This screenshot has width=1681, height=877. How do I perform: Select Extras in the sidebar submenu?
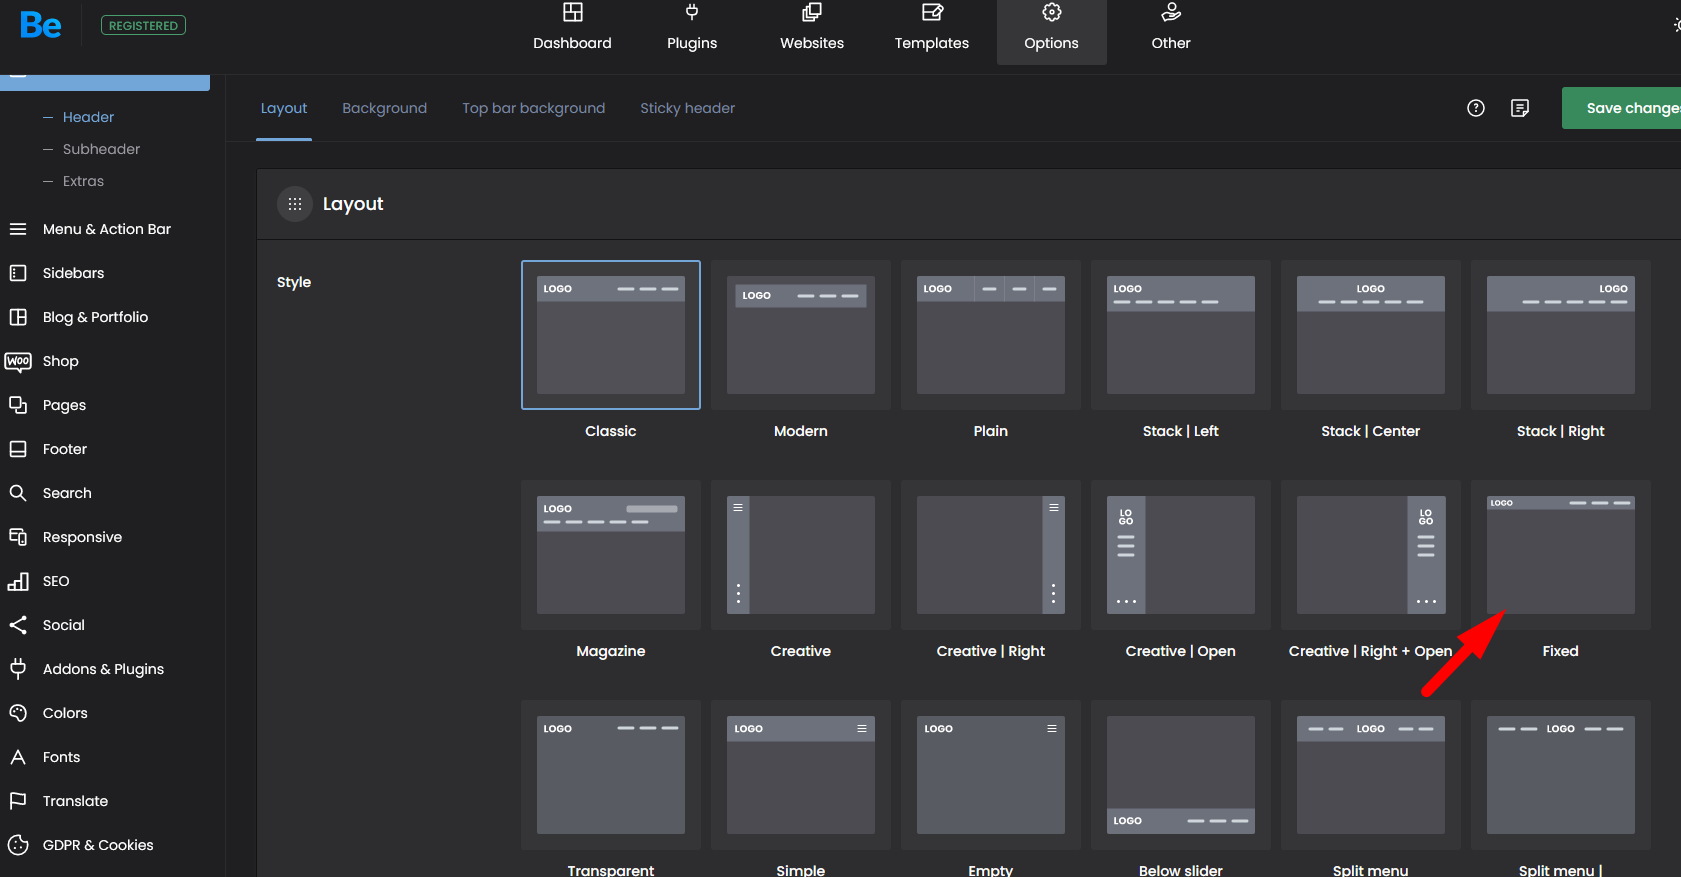[83, 181]
